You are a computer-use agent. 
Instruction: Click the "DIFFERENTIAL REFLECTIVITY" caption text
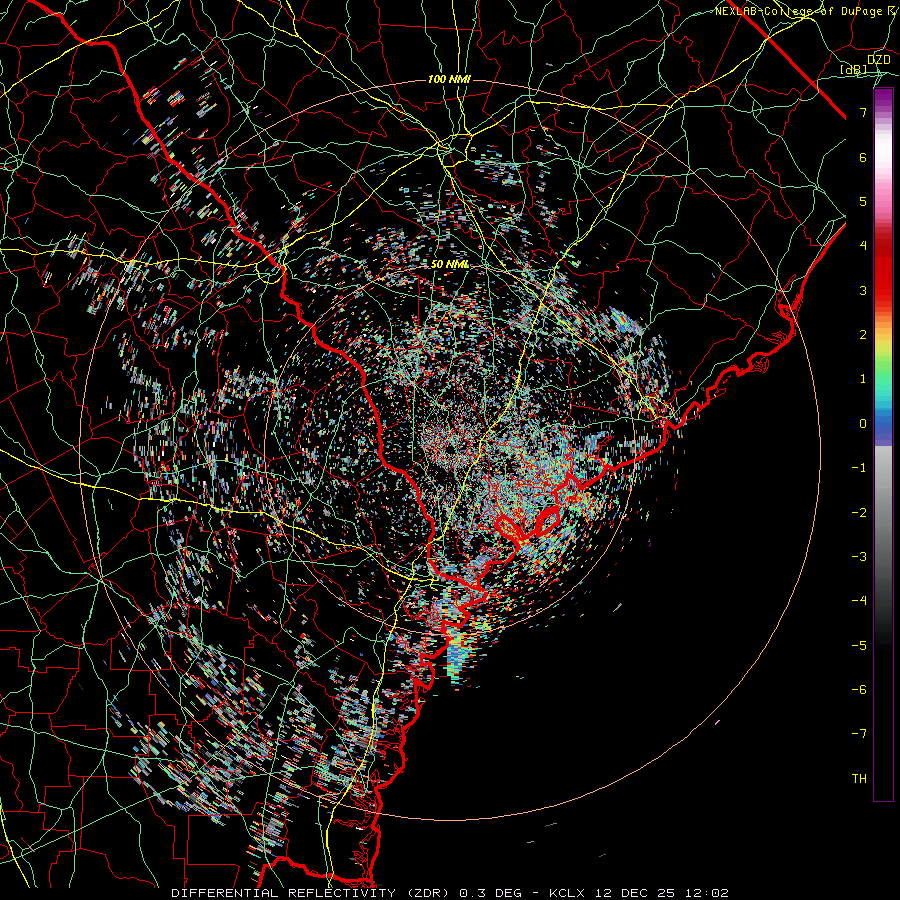click(284, 893)
